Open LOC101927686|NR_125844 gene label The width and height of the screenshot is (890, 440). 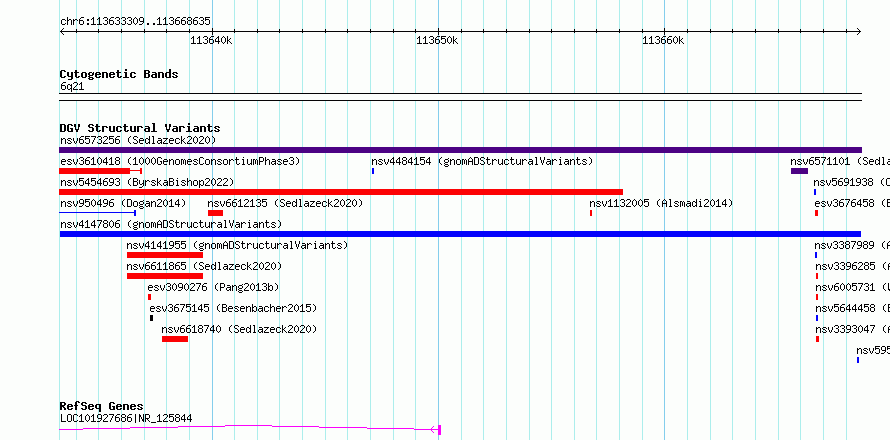coord(126,418)
